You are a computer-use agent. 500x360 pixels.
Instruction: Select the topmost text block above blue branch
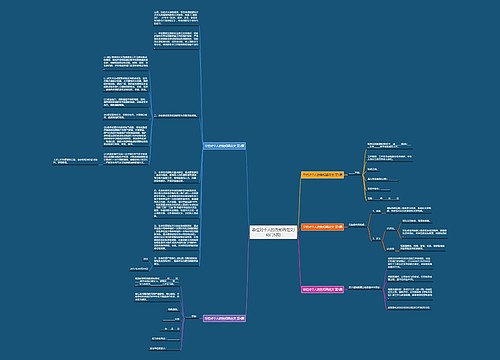tap(176, 18)
